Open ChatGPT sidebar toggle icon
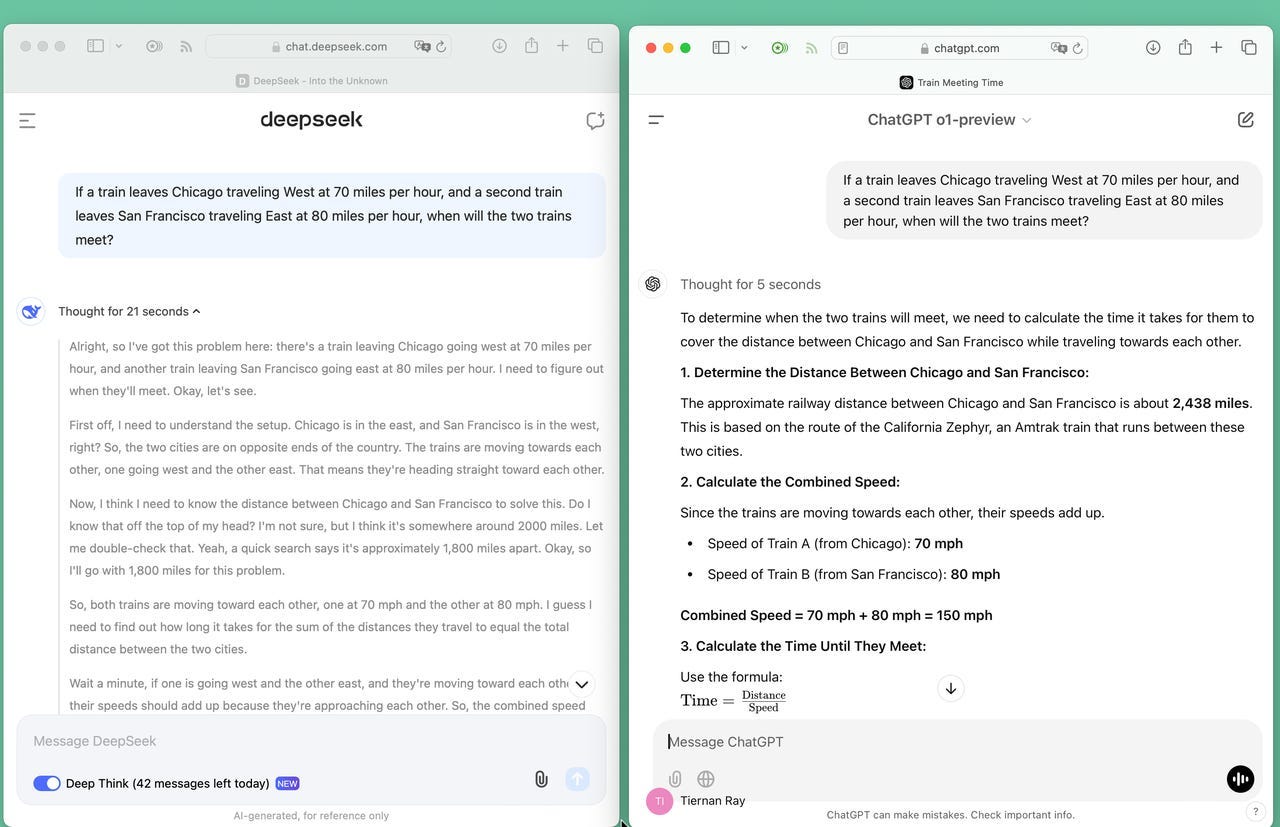The image size is (1280, 827). pyautogui.click(x=656, y=119)
